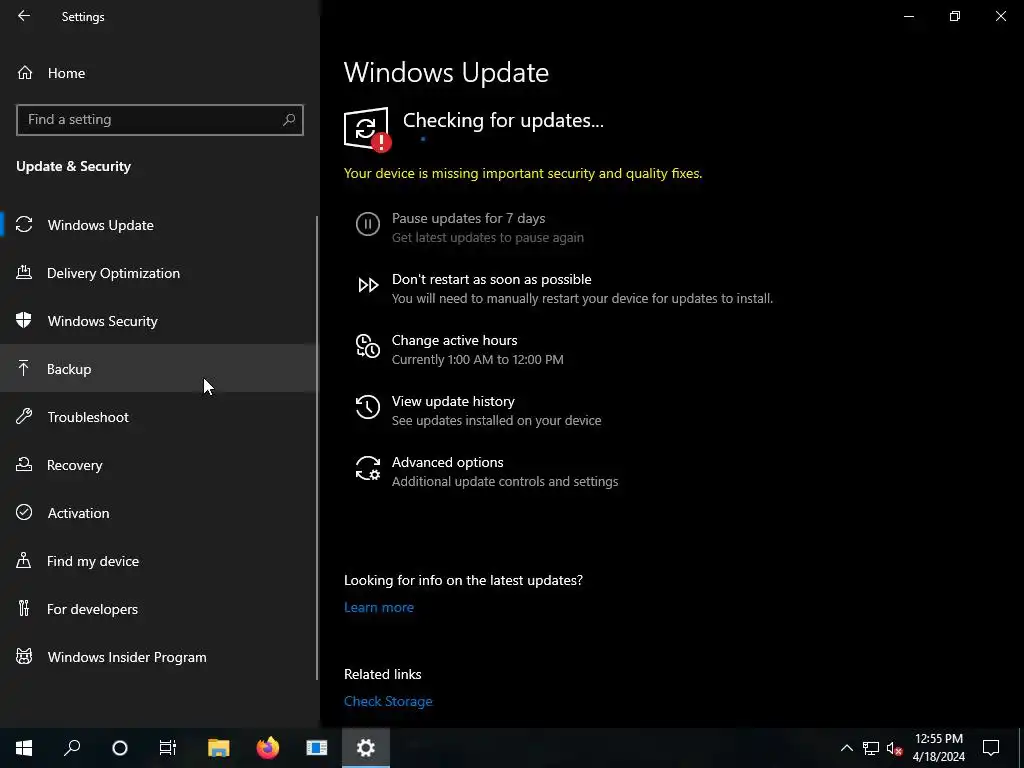Screen dimensions: 1024x768
Task: Click the Learn more link
Action: 379,607
